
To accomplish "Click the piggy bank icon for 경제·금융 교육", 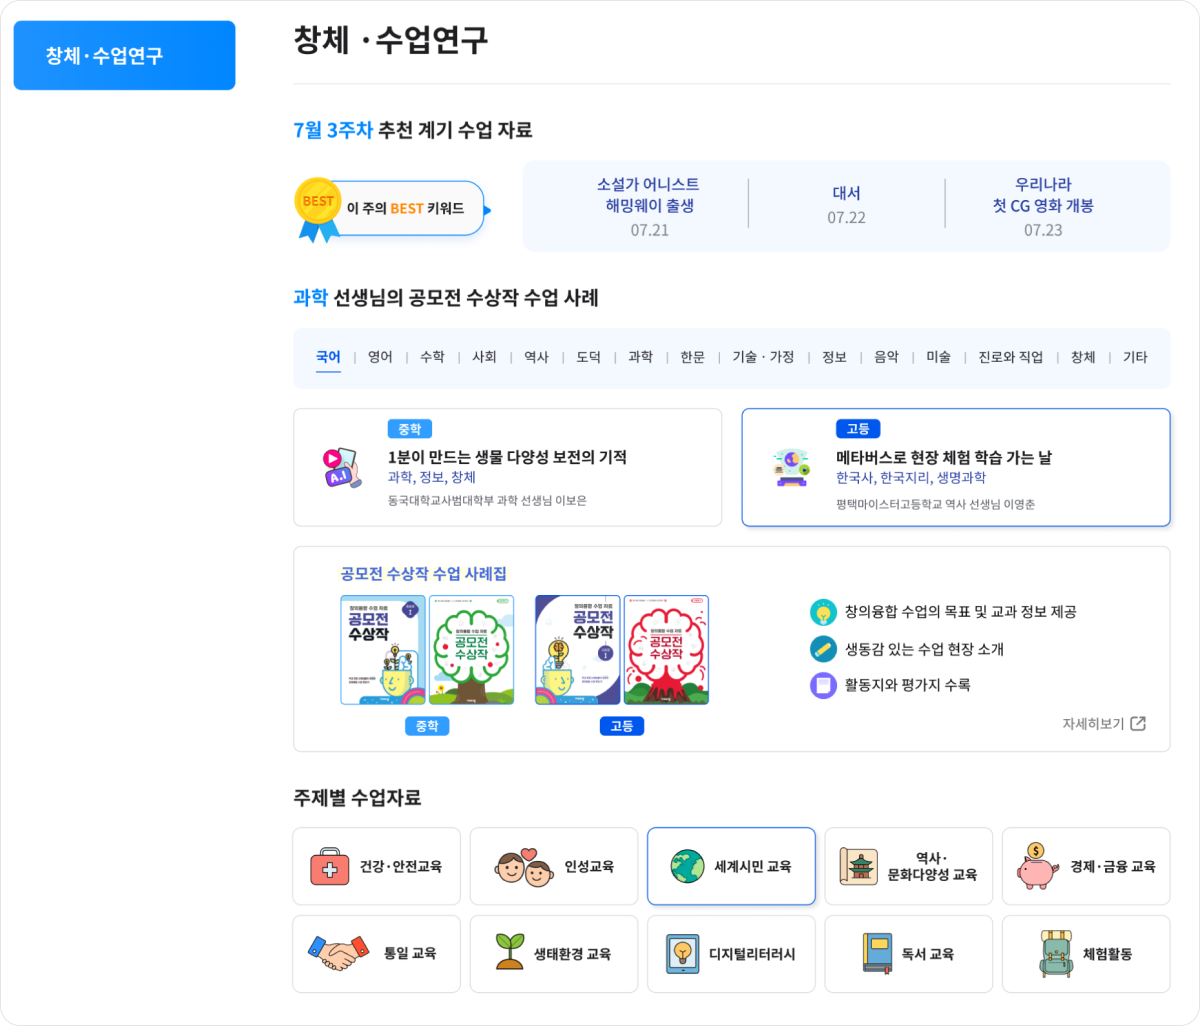I will point(1037,866).
